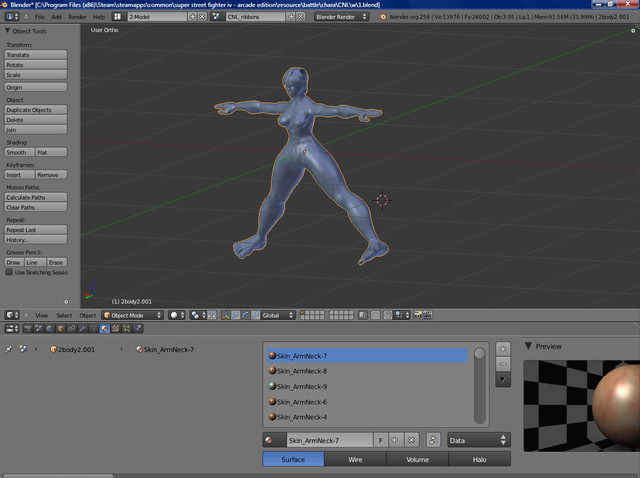
Task: Switch to the Wire material type tab
Action: (355, 459)
